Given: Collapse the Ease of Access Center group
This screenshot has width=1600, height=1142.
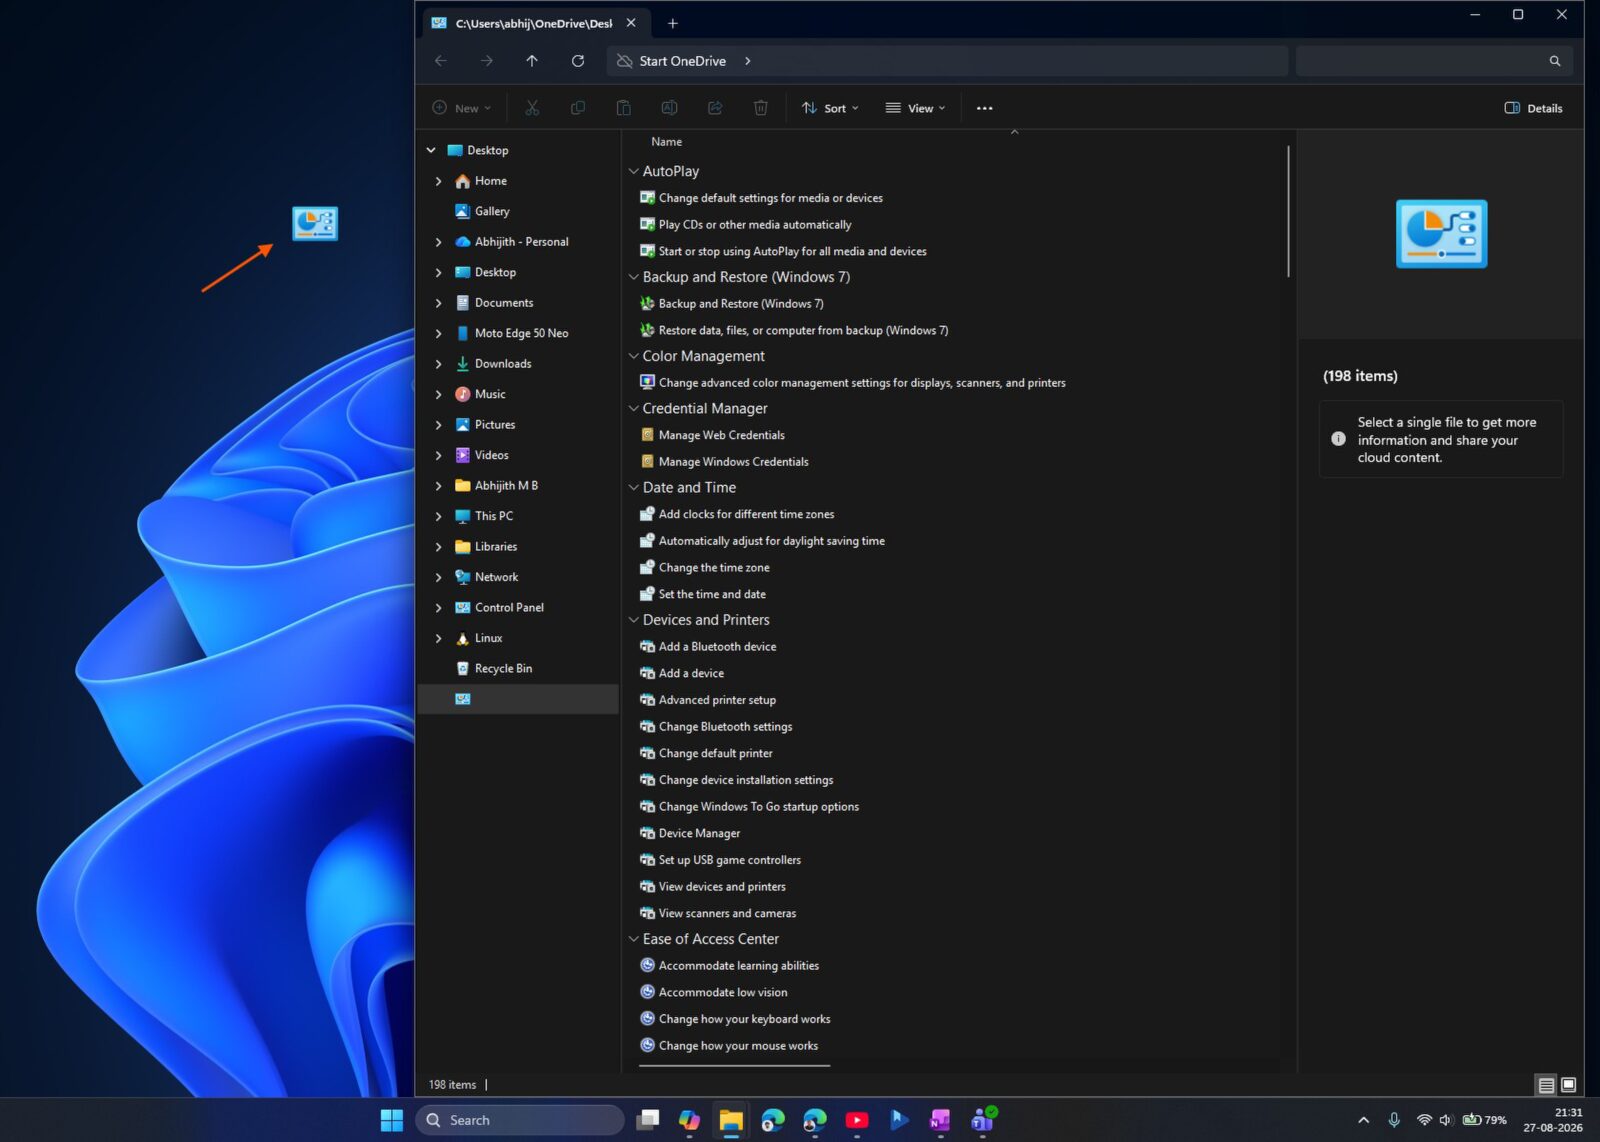Looking at the screenshot, I should (x=633, y=939).
